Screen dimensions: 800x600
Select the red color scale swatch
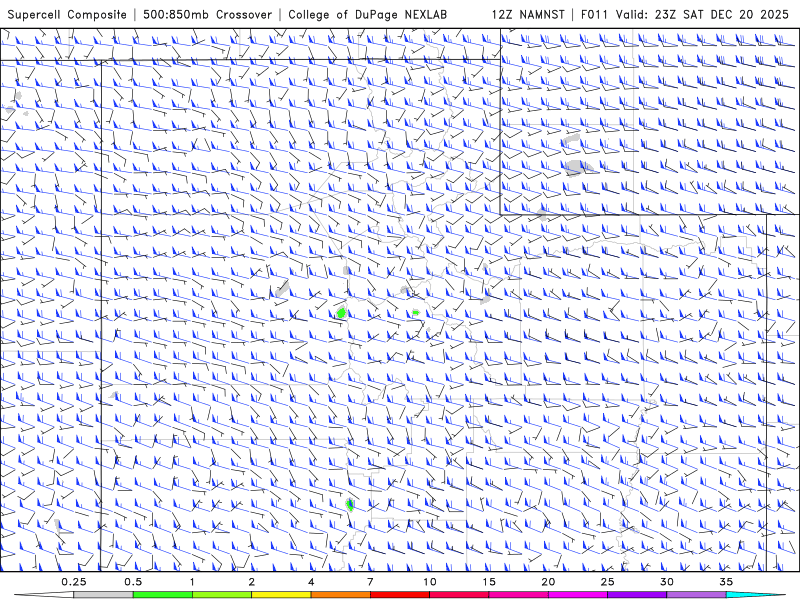[399, 595]
